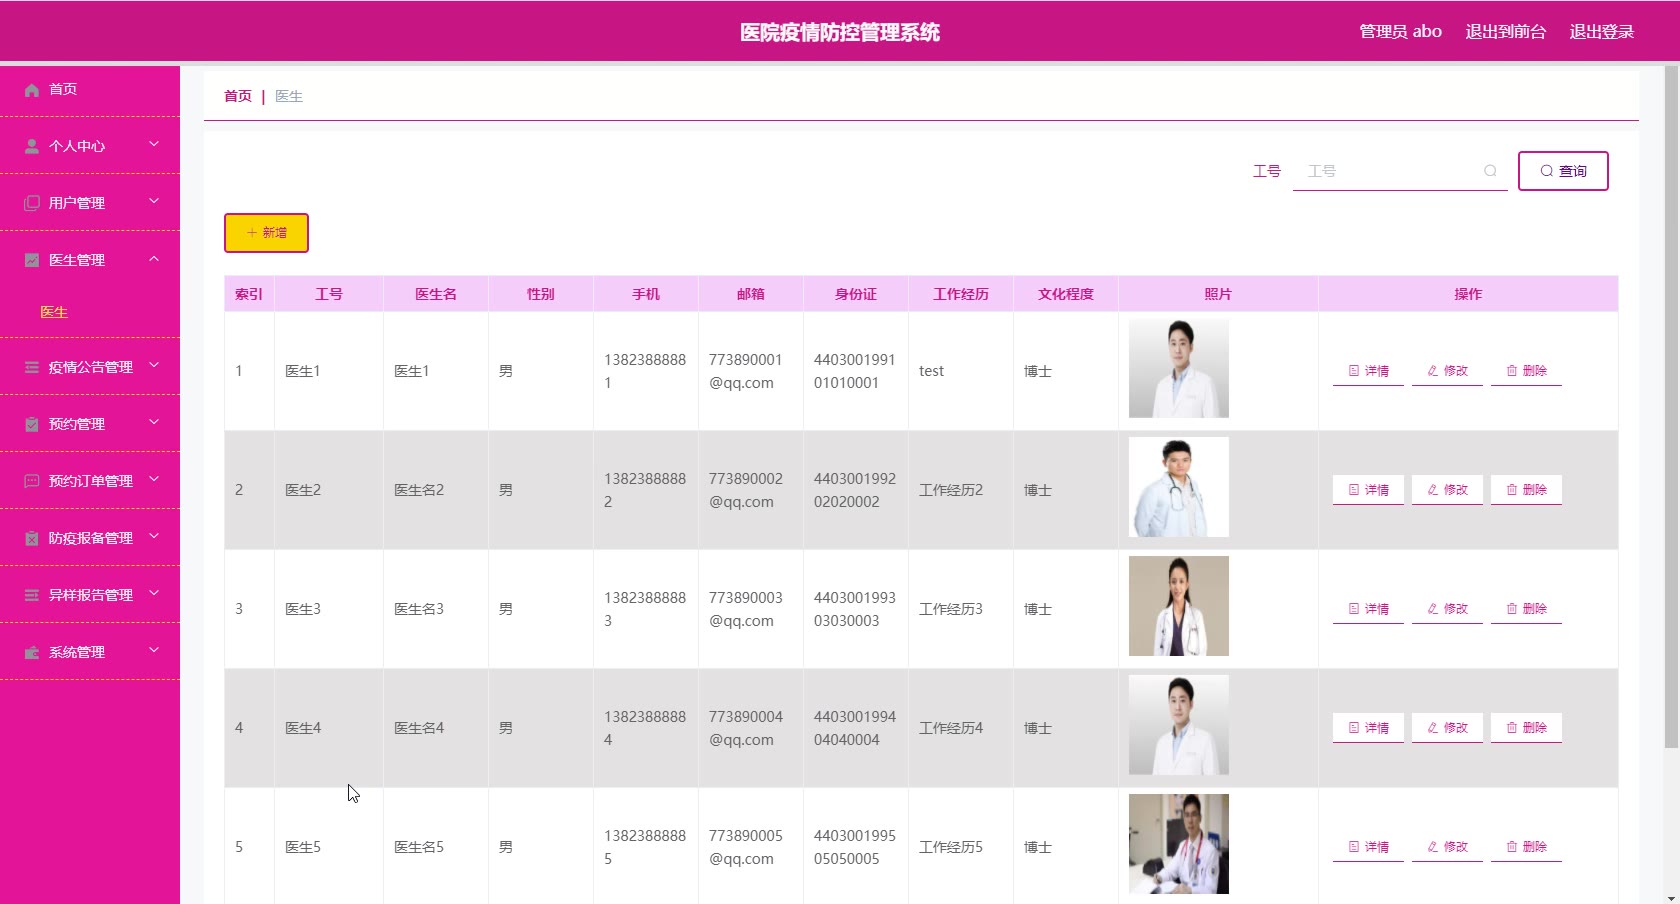The image size is (1680, 904).
Task: Click 退出登录 in the header
Action: (x=1601, y=32)
